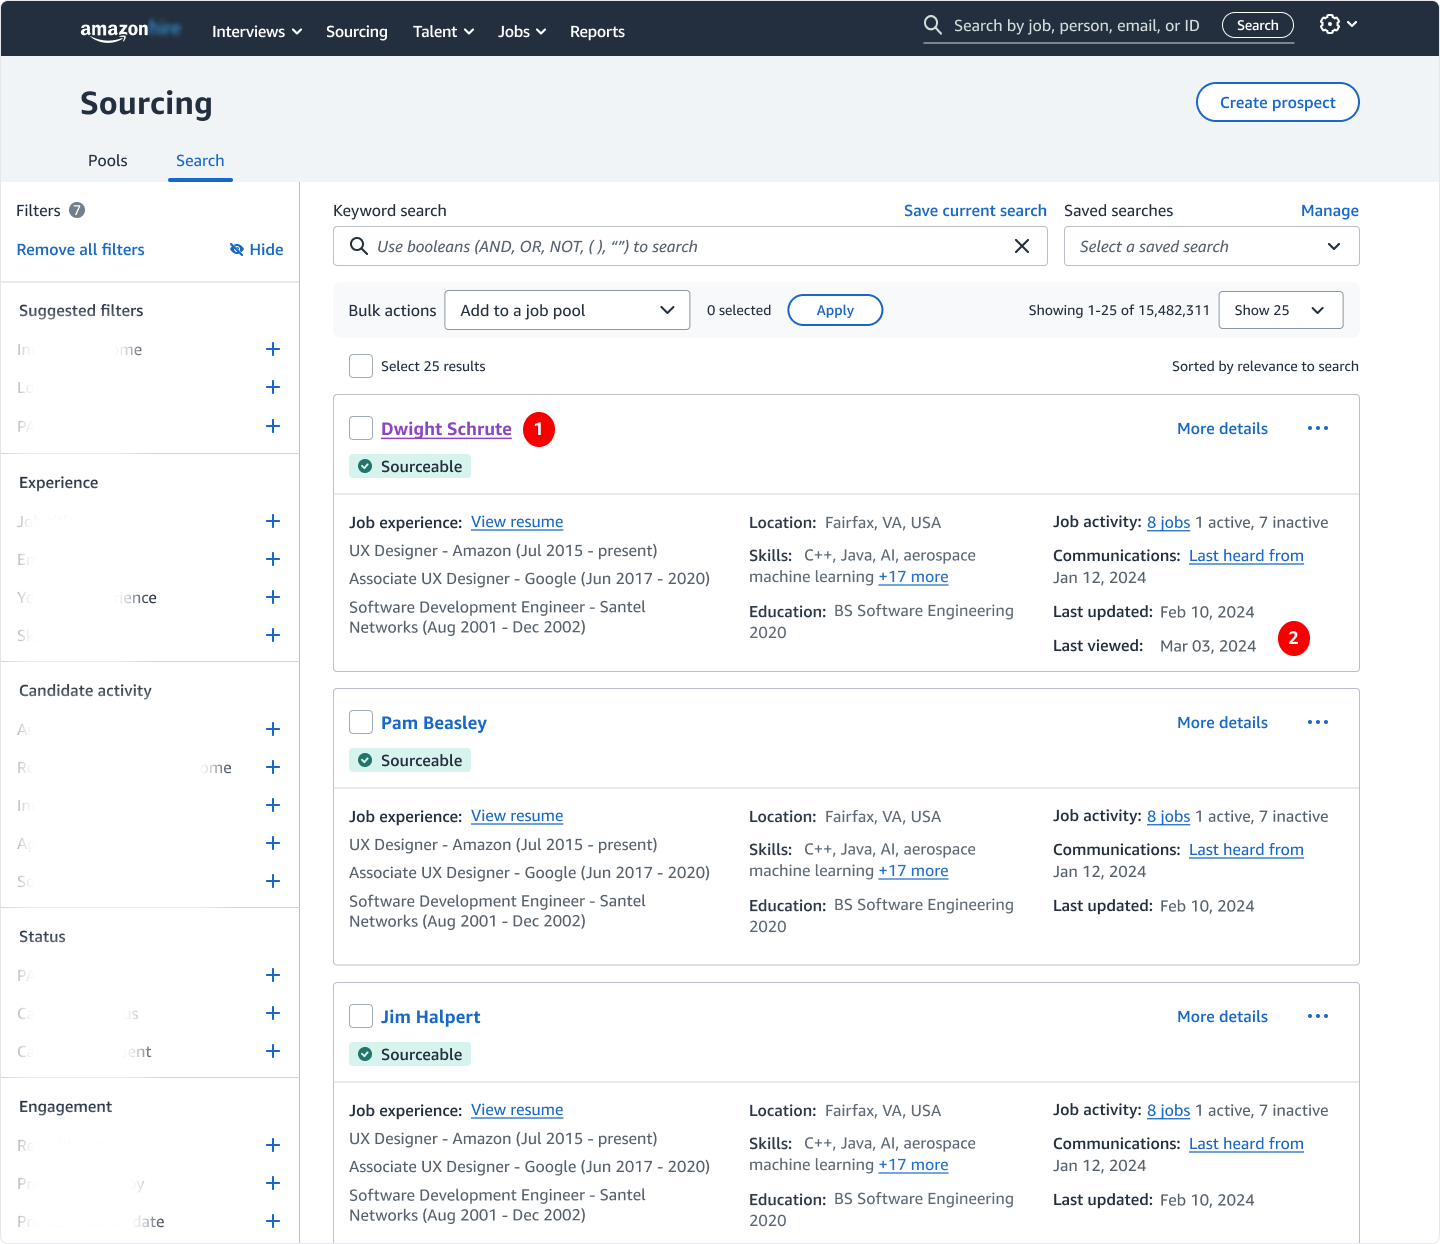Click the Amazon Hire logo
The image size is (1440, 1244).
[x=130, y=30]
